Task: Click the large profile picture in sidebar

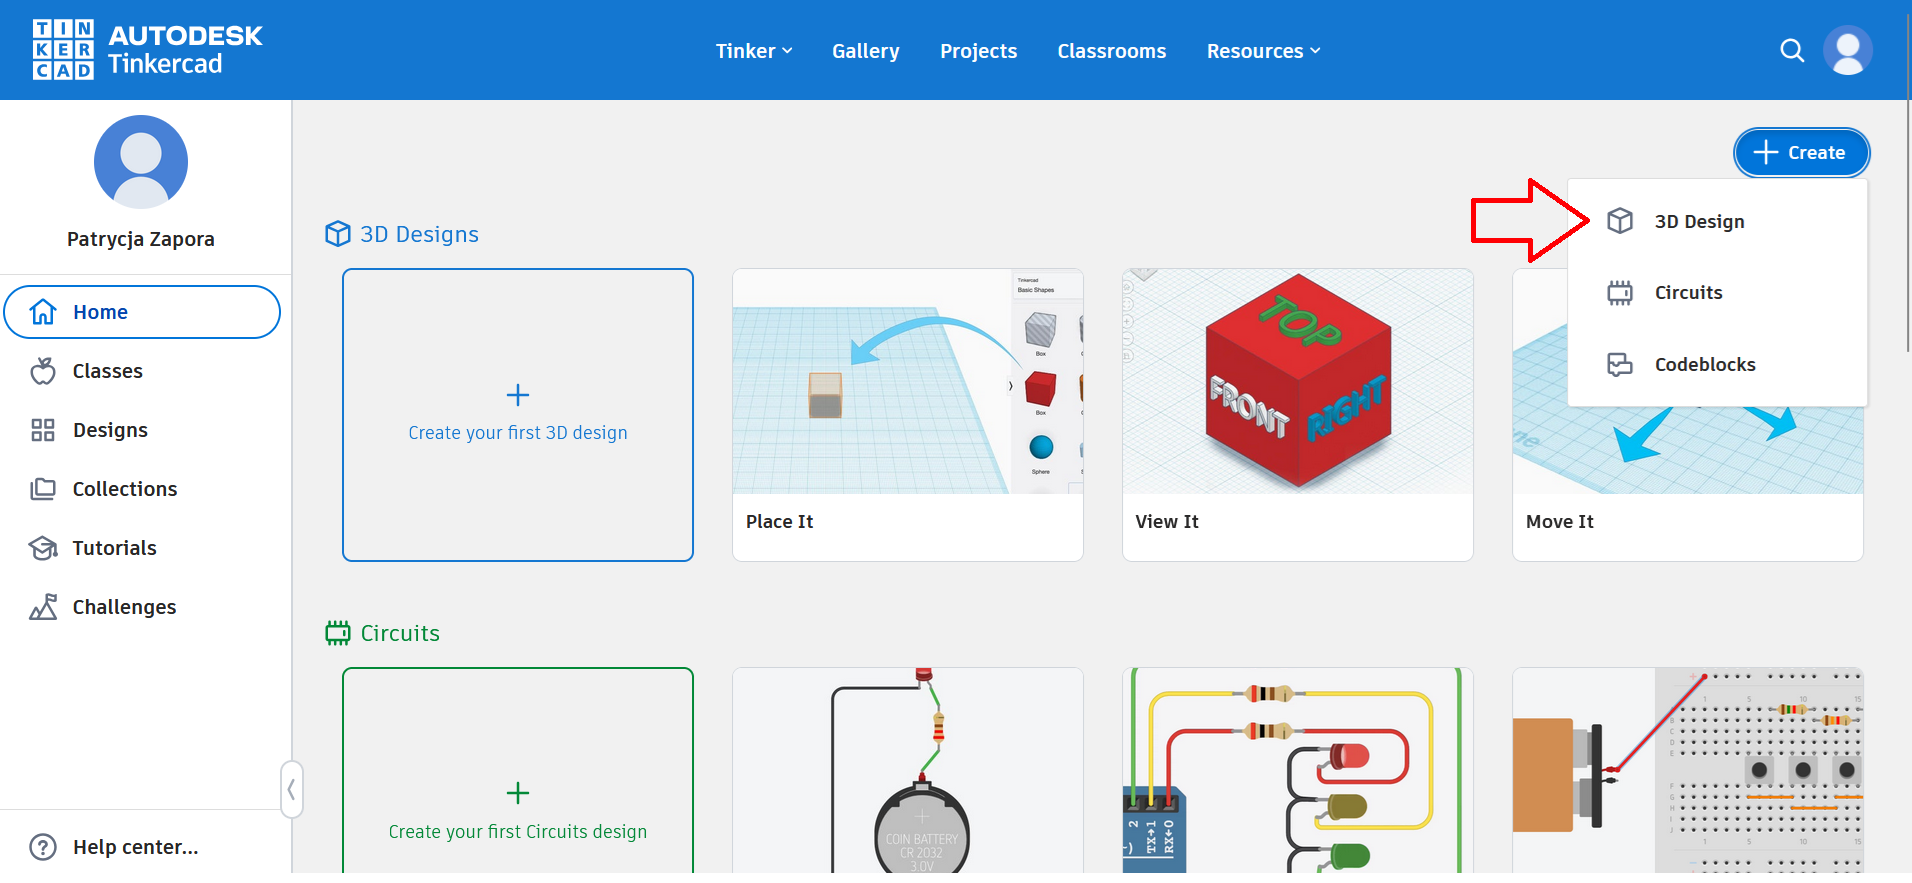Action: [x=141, y=162]
